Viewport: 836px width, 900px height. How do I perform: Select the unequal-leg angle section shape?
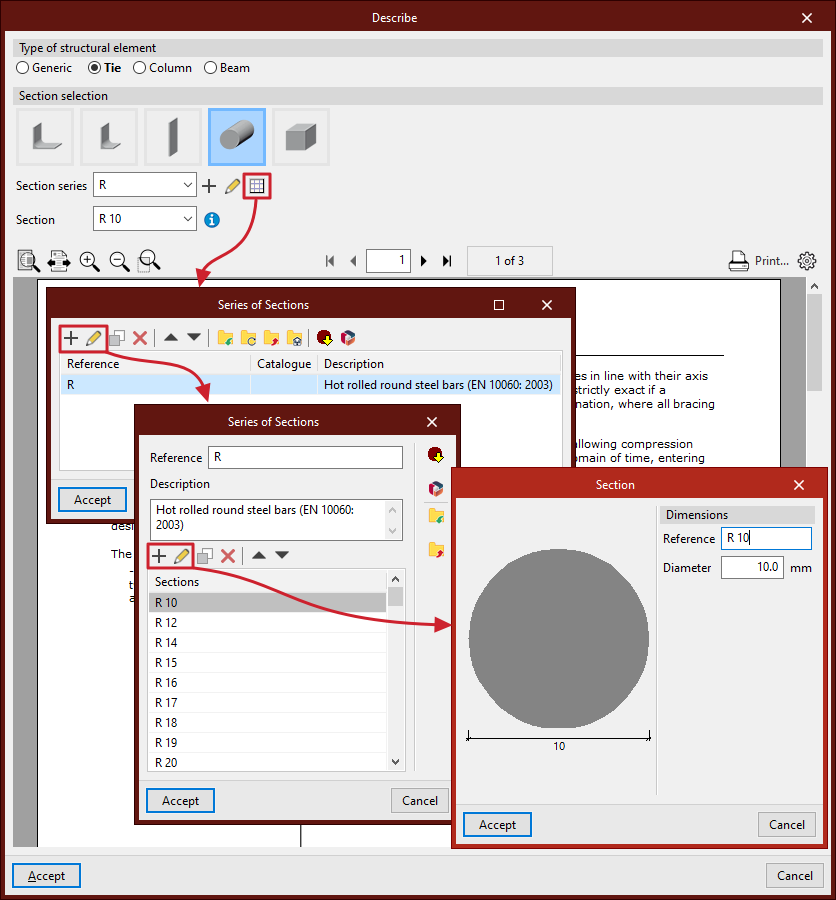(109, 137)
